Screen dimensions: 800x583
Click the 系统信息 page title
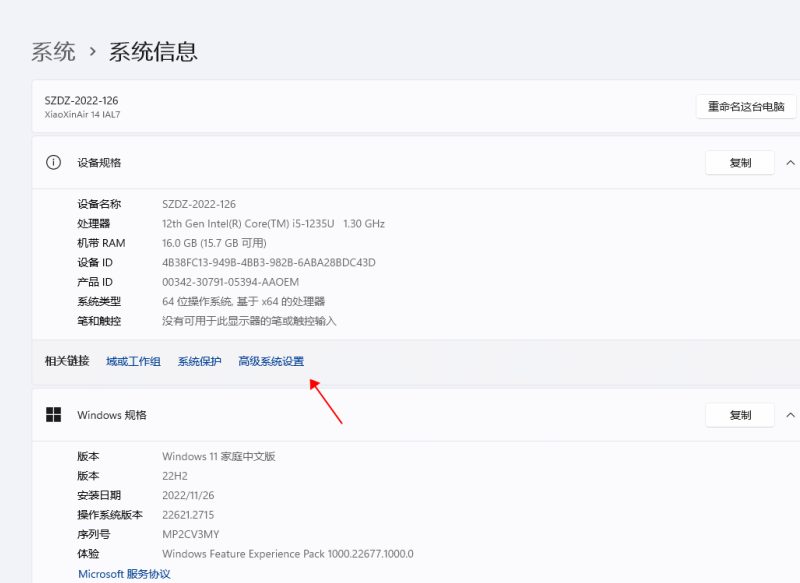(x=153, y=52)
